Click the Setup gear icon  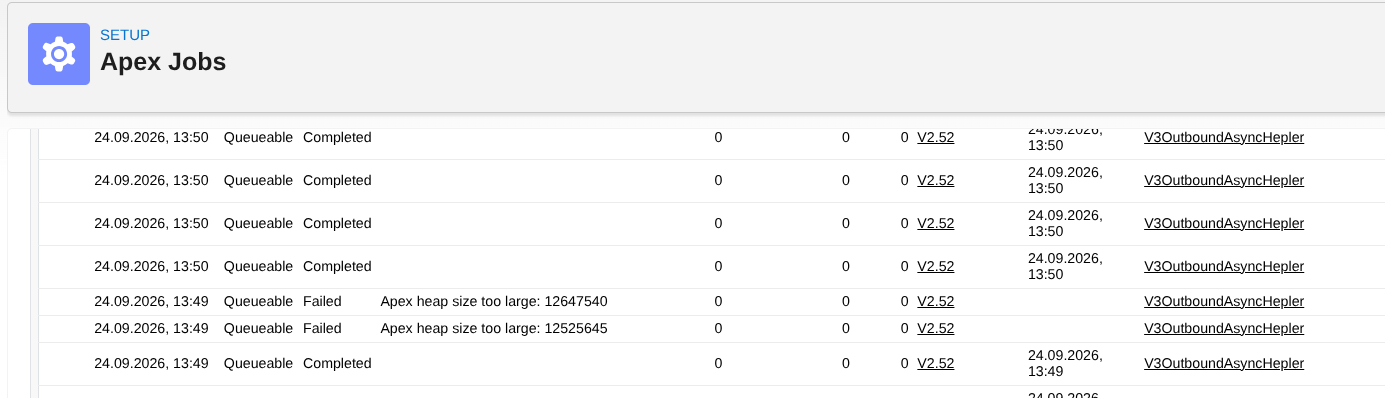pos(59,54)
